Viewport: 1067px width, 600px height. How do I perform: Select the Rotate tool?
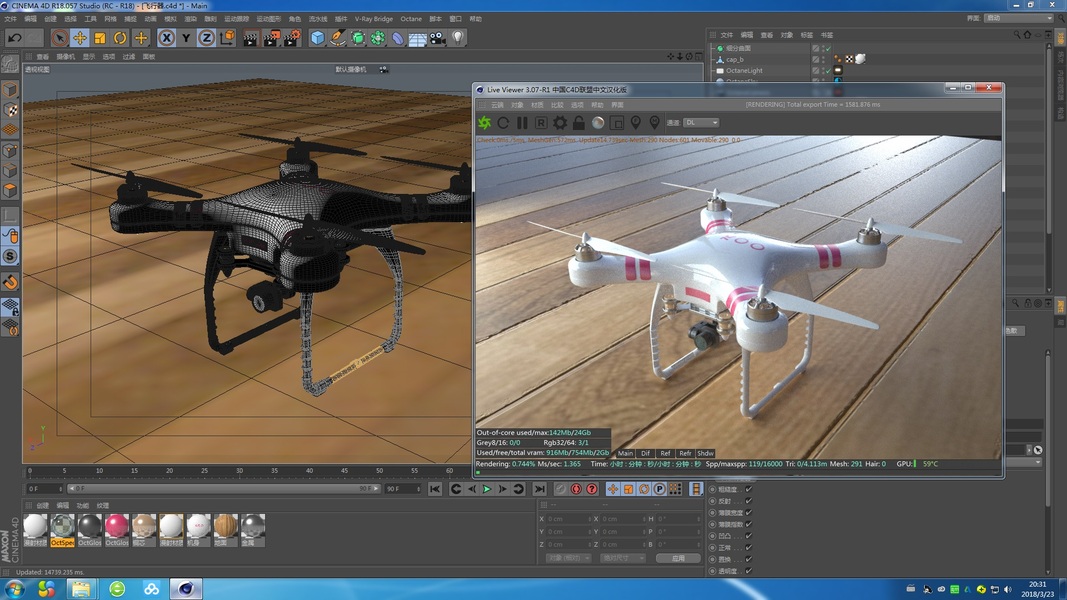click(x=120, y=38)
